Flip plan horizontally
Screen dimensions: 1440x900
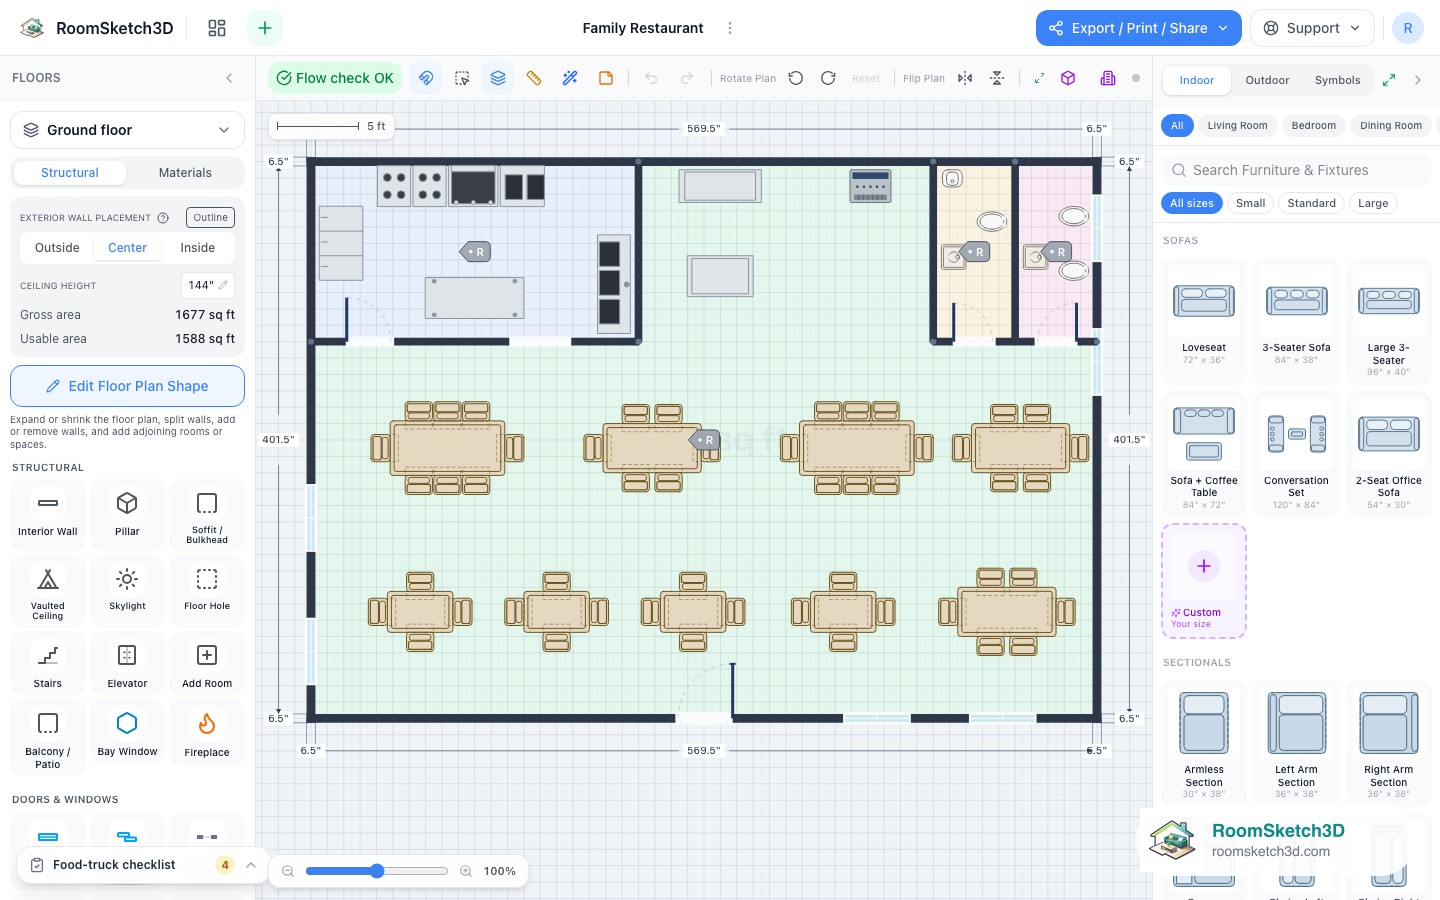(965, 78)
